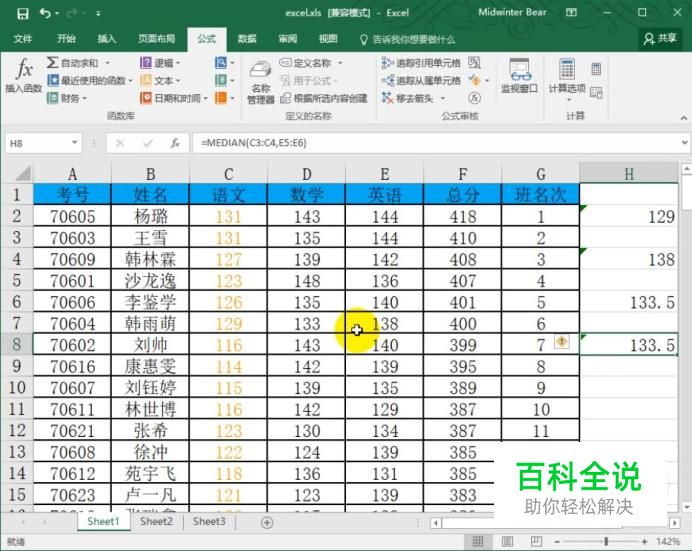The height and width of the screenshot is (551, 692).
Task: Click the Share (共享) button
Action: pyautogui.click(x=661, y=39)
